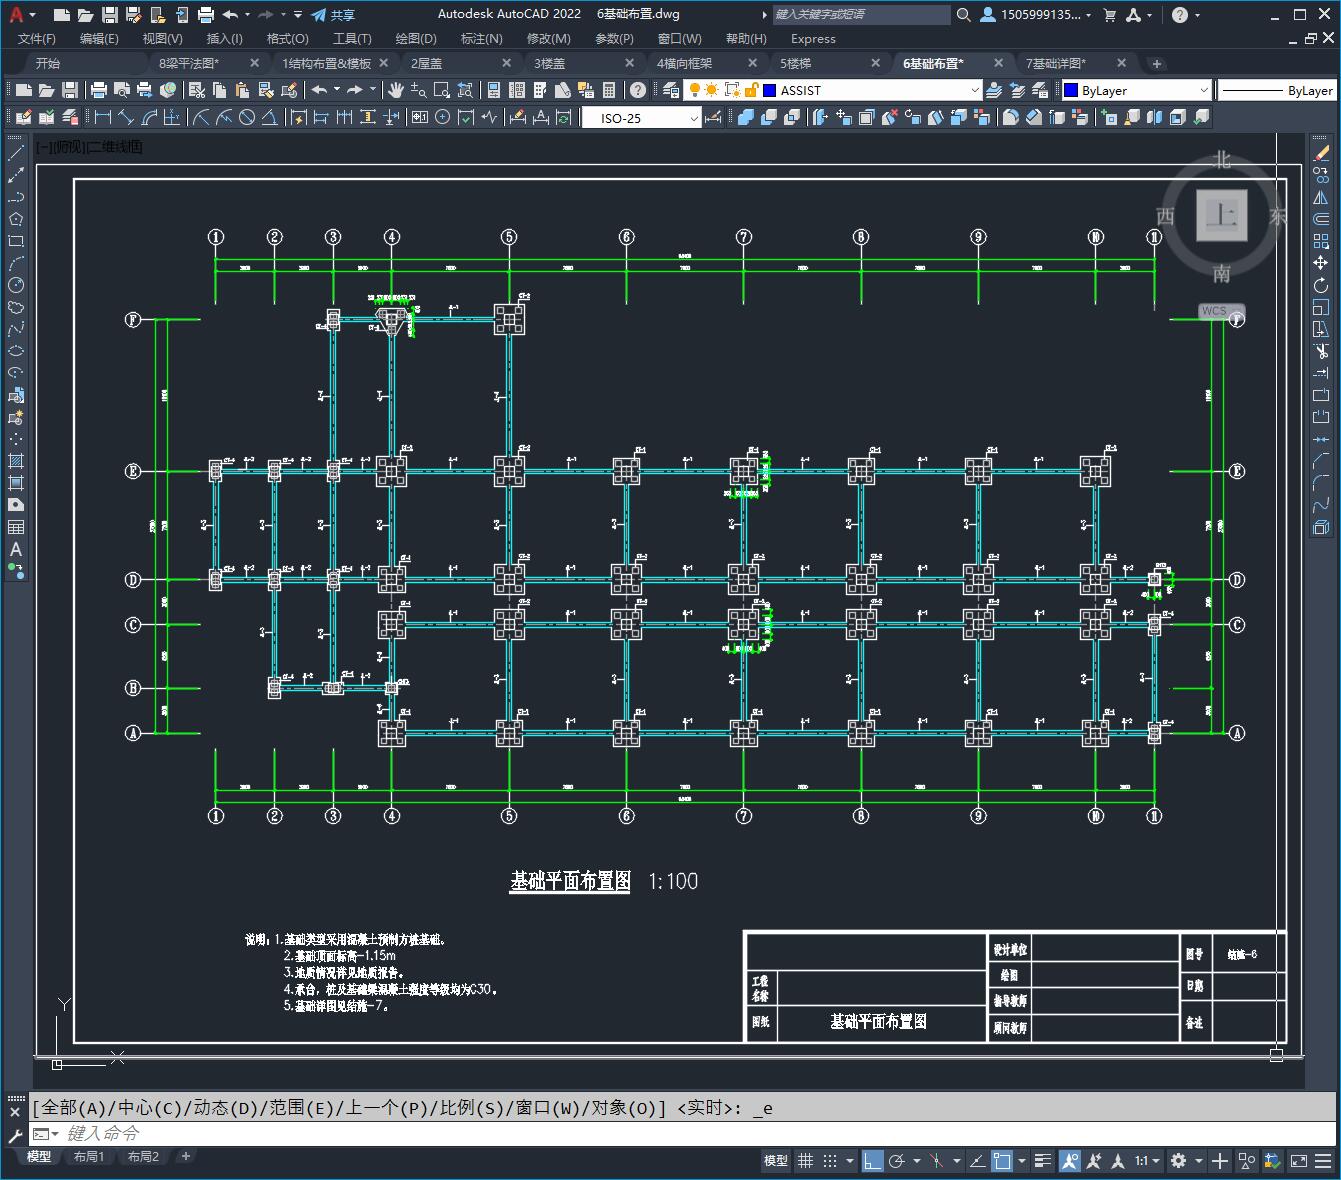
Task: Toggle Ortho mode in status bar
Action: pos(873,1160)
